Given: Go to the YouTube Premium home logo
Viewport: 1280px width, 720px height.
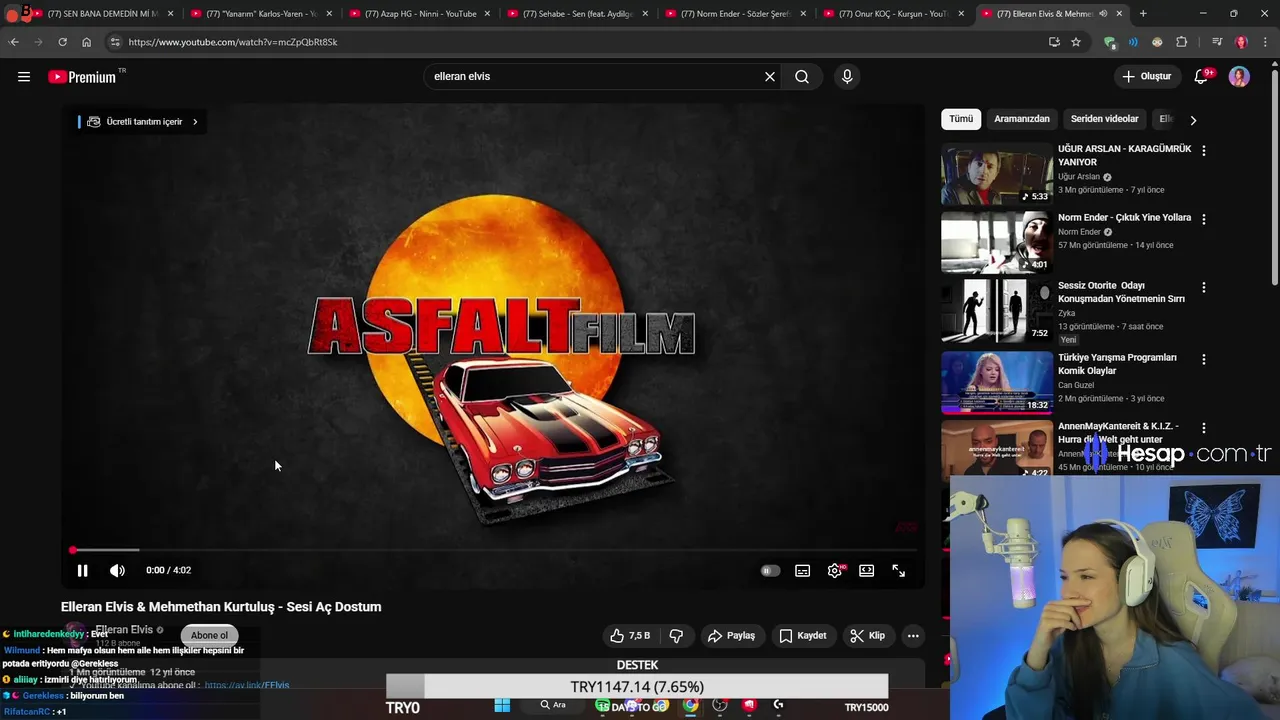Looking at the screenshot, I should (x=82, y=77).
